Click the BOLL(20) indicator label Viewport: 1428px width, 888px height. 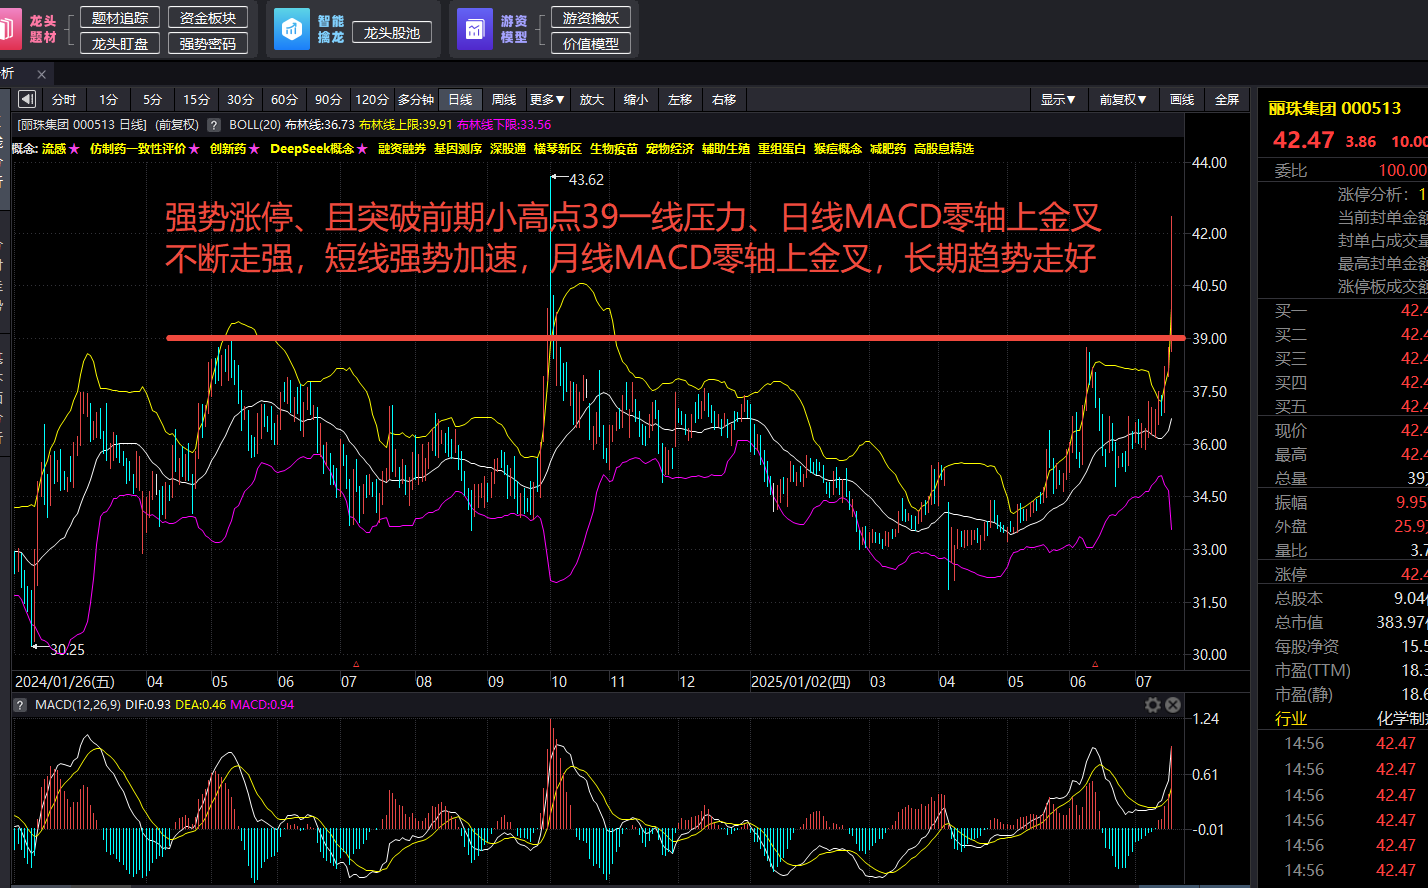tap(254, 125)
